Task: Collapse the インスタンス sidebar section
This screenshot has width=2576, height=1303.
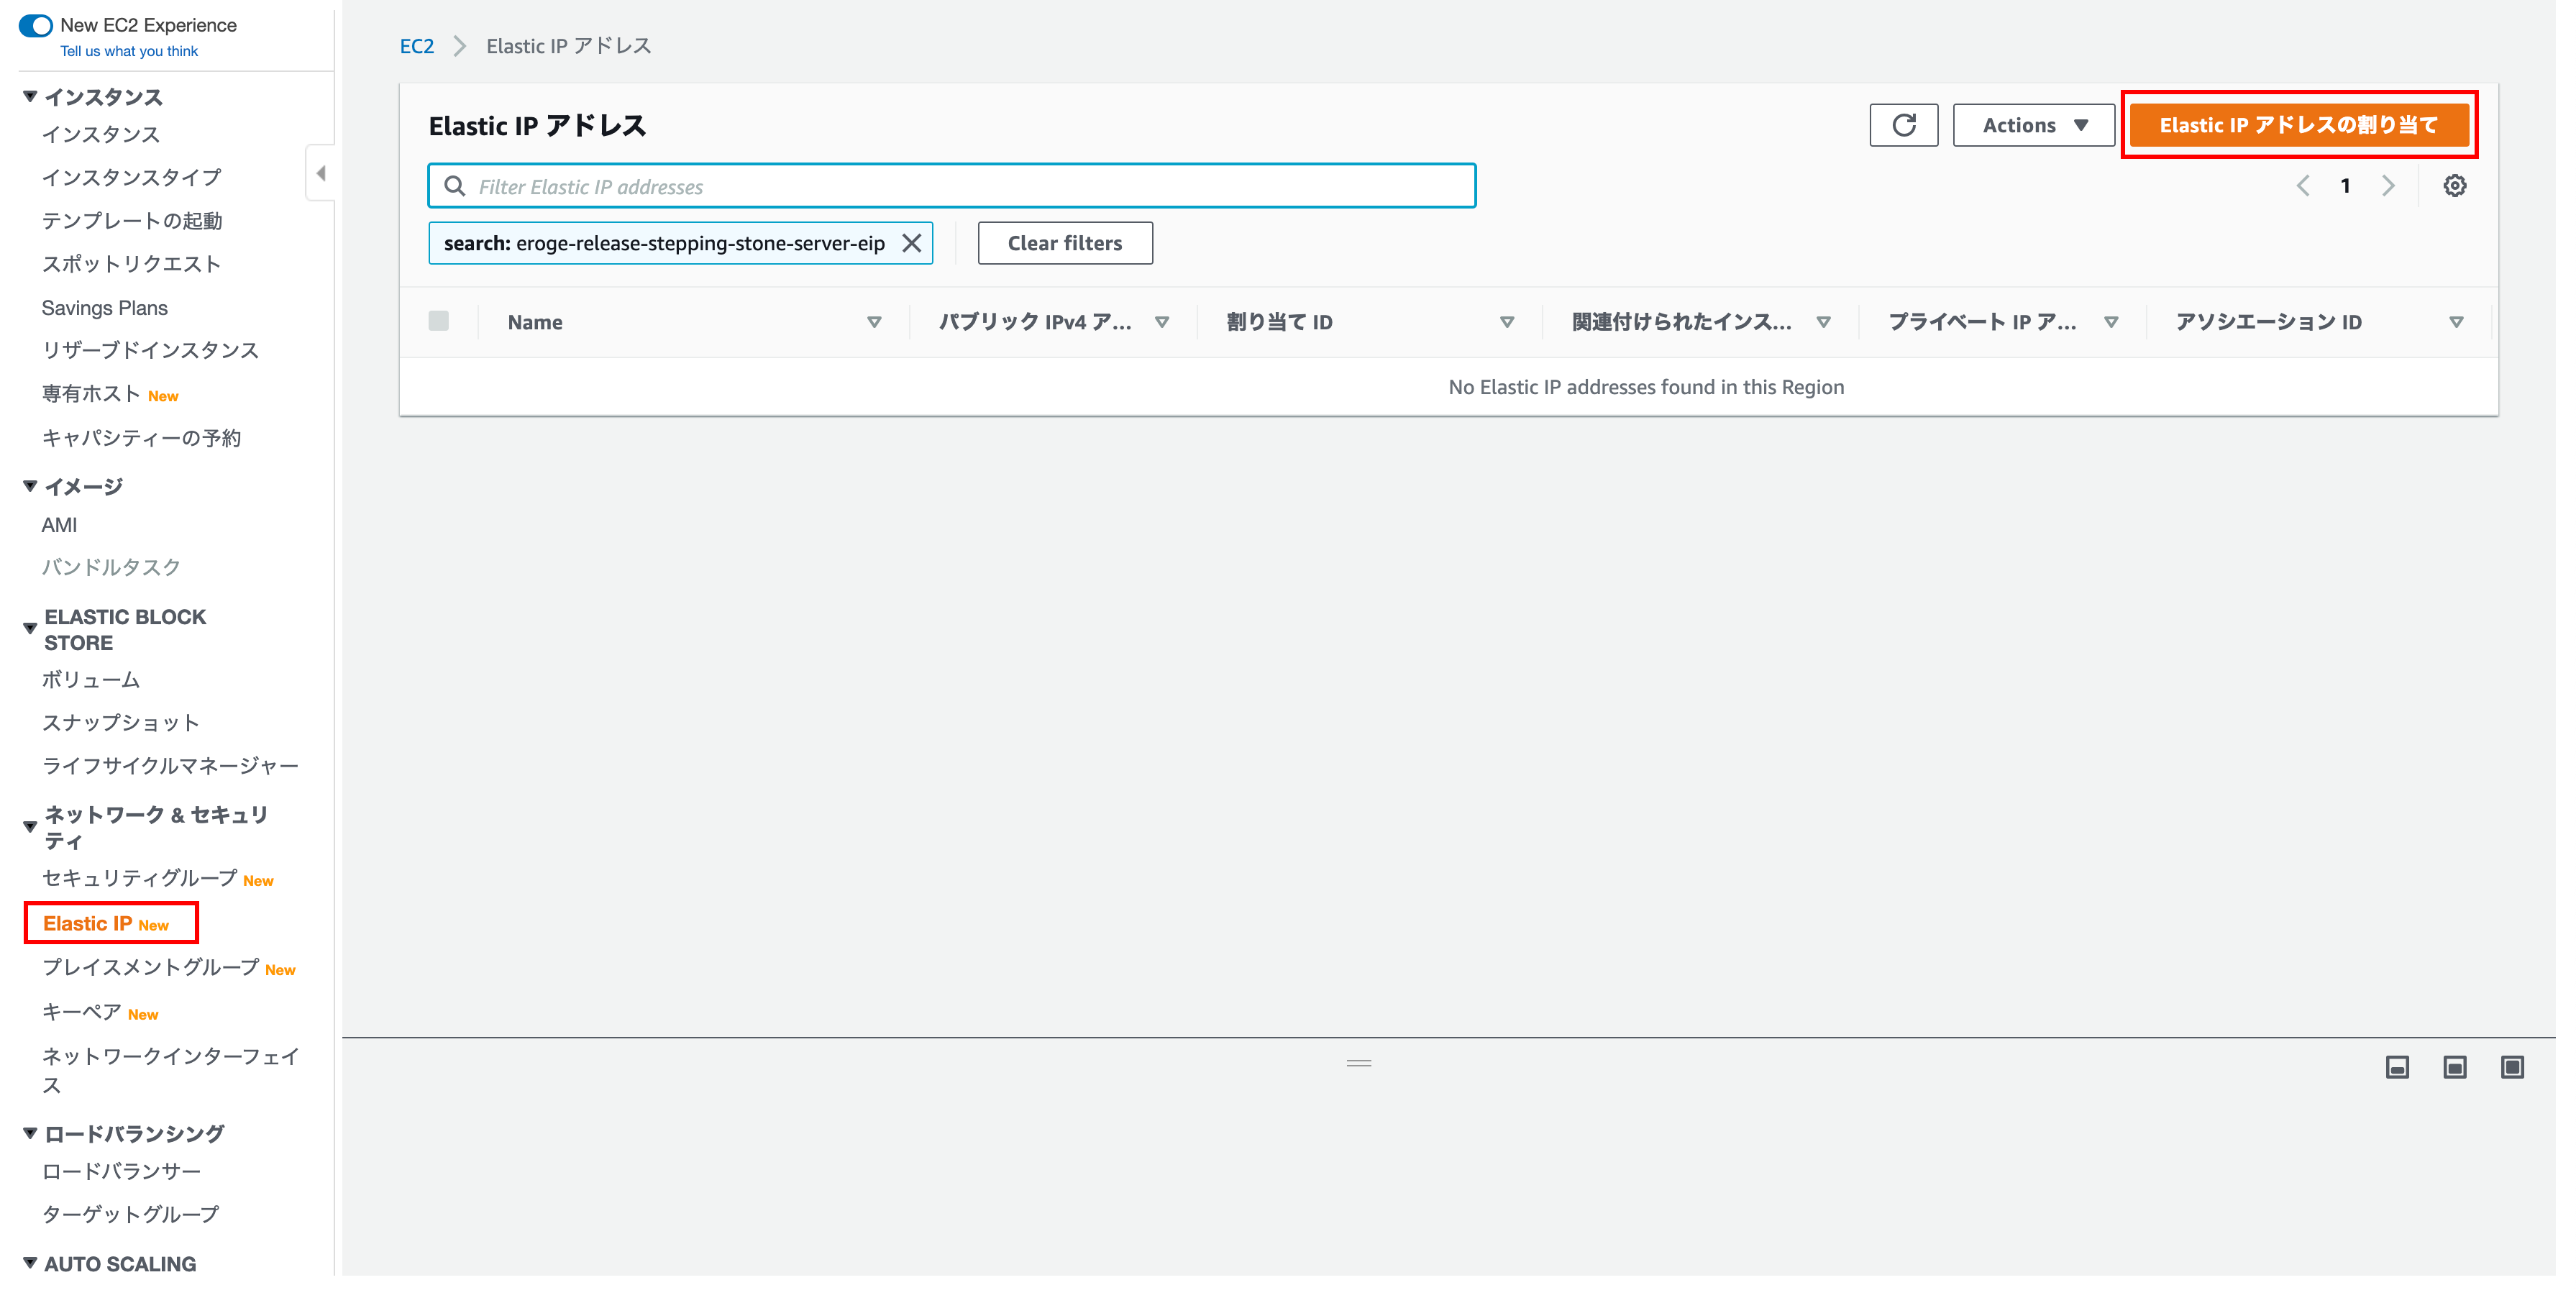Action: click(x=30, y=97)
